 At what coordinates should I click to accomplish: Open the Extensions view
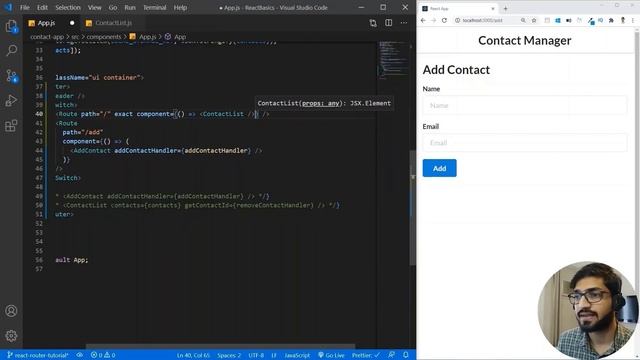[x=11, y=125]
